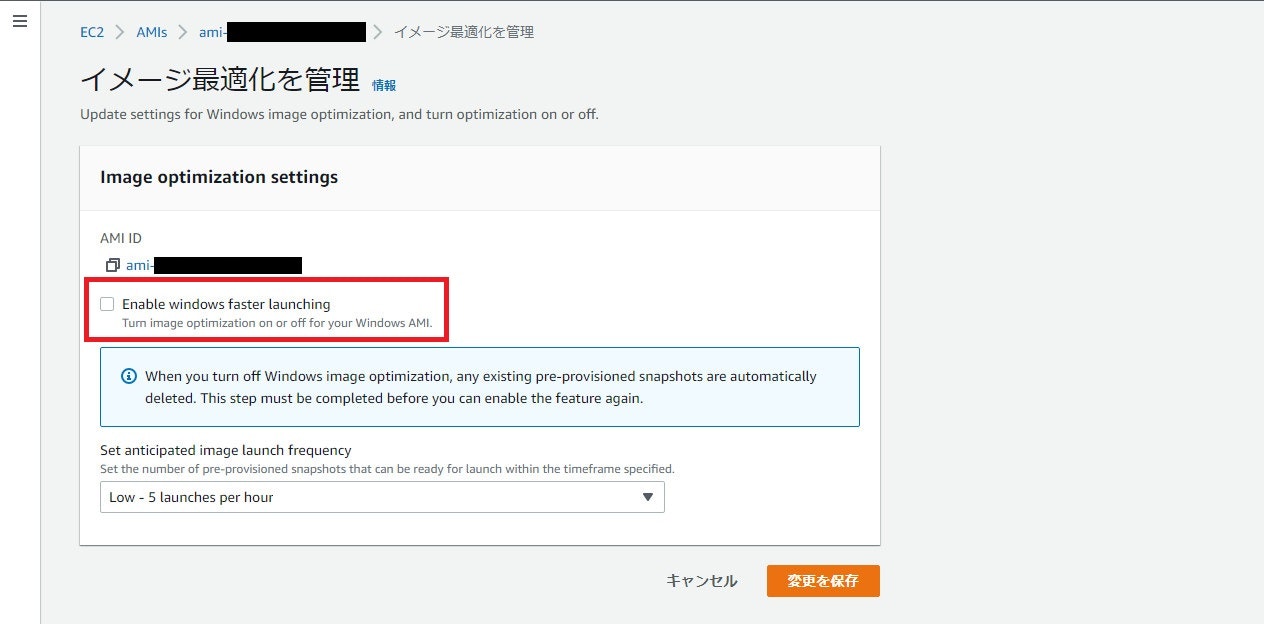The height and width of the screenshot is (624, 1264).
Task: Open the image launch frequency dropdown
Action: (x=382, y=497)
